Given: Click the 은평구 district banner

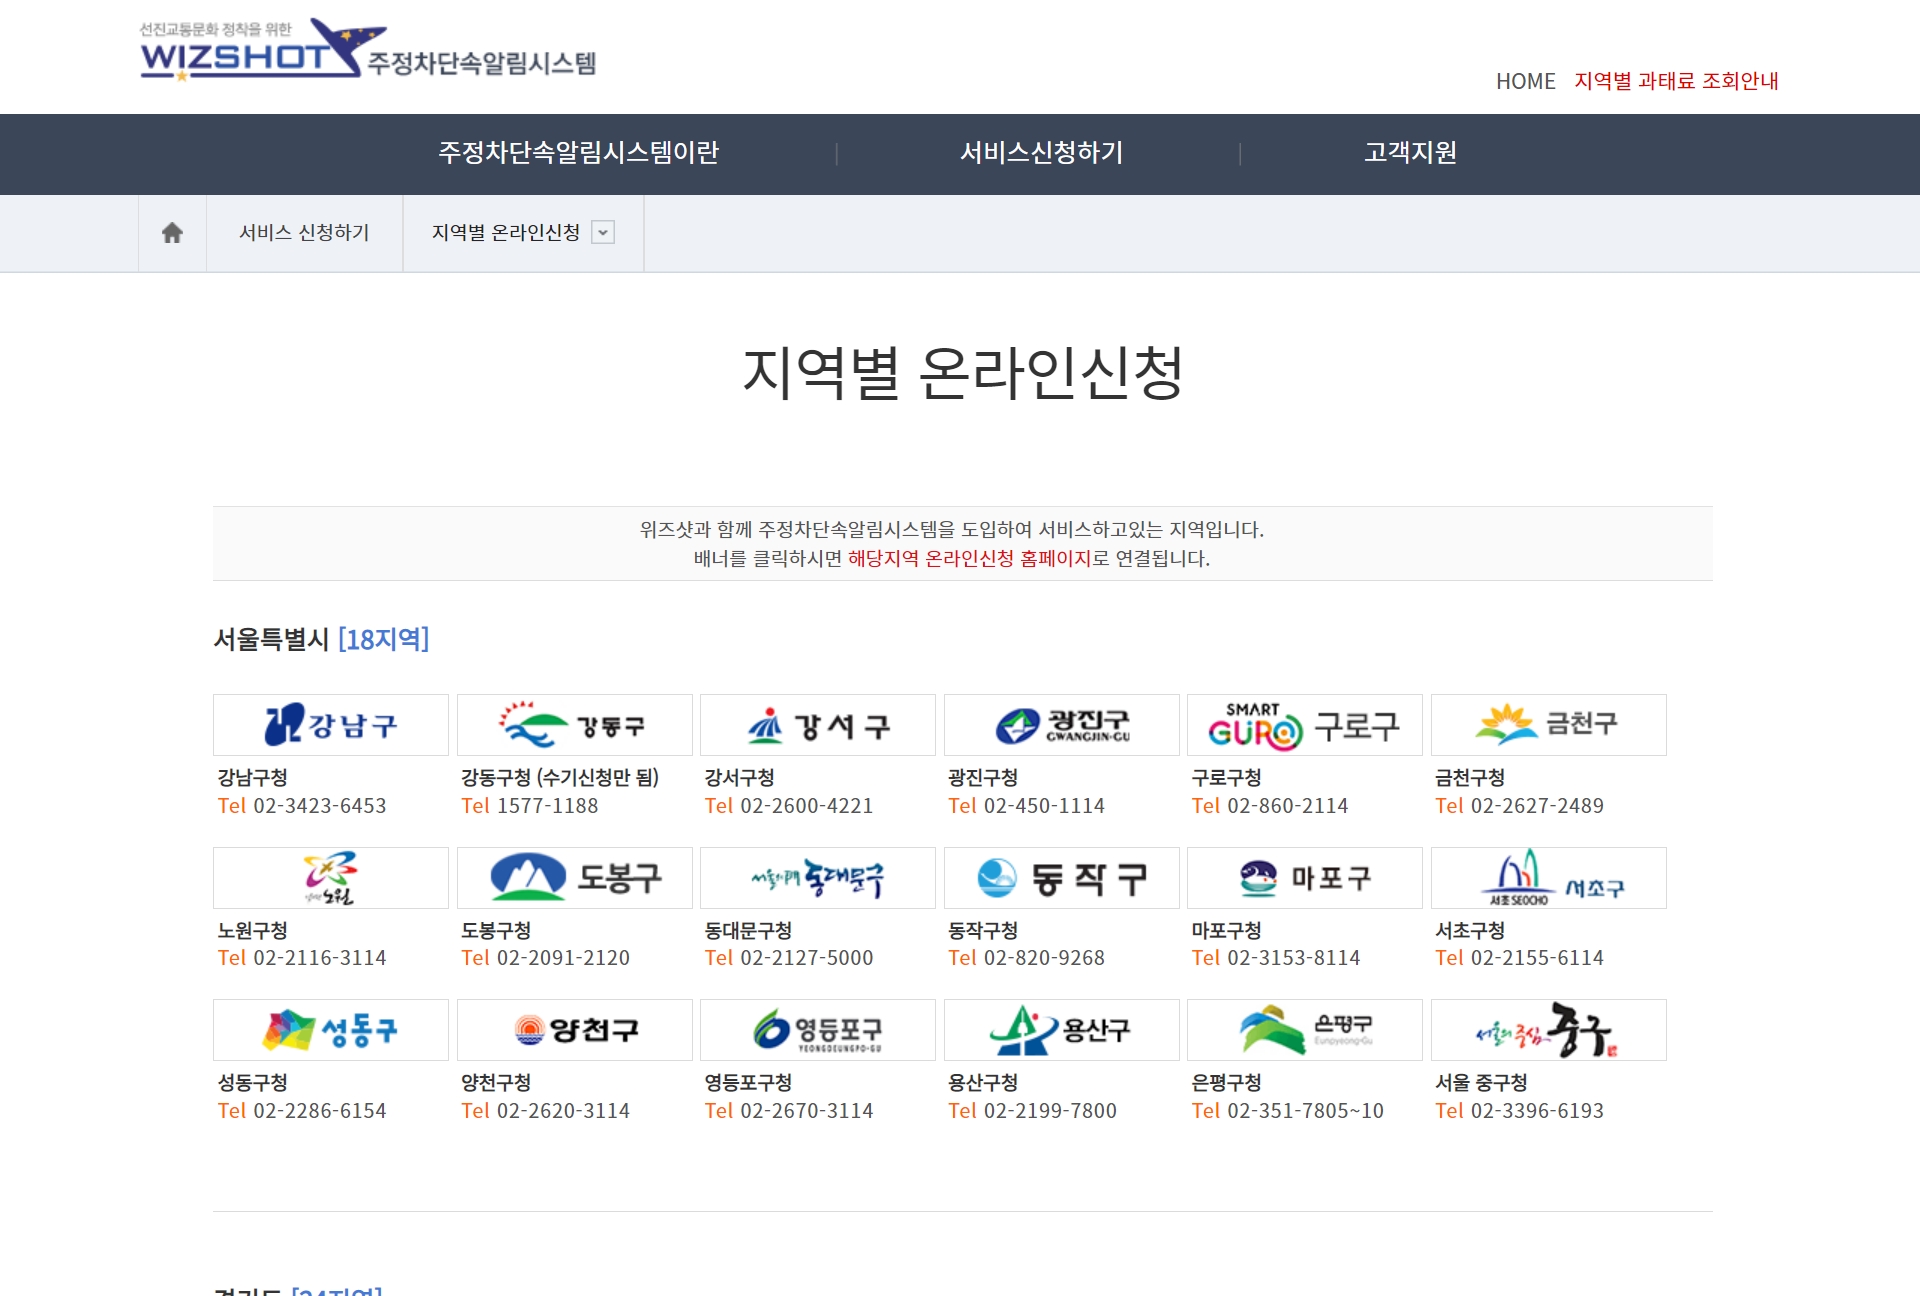Looking at the screenshot, I should pos(1304,1030).
